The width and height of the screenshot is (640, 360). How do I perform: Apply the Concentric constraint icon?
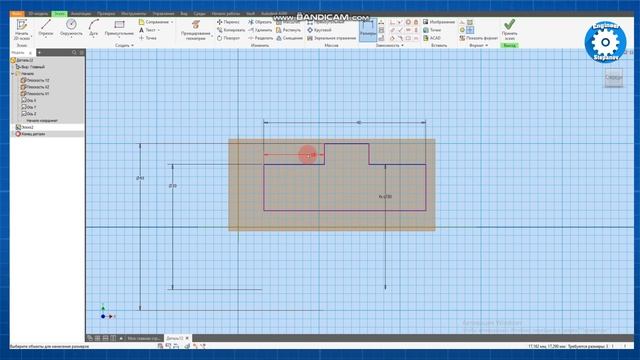[x=408, y=22]
